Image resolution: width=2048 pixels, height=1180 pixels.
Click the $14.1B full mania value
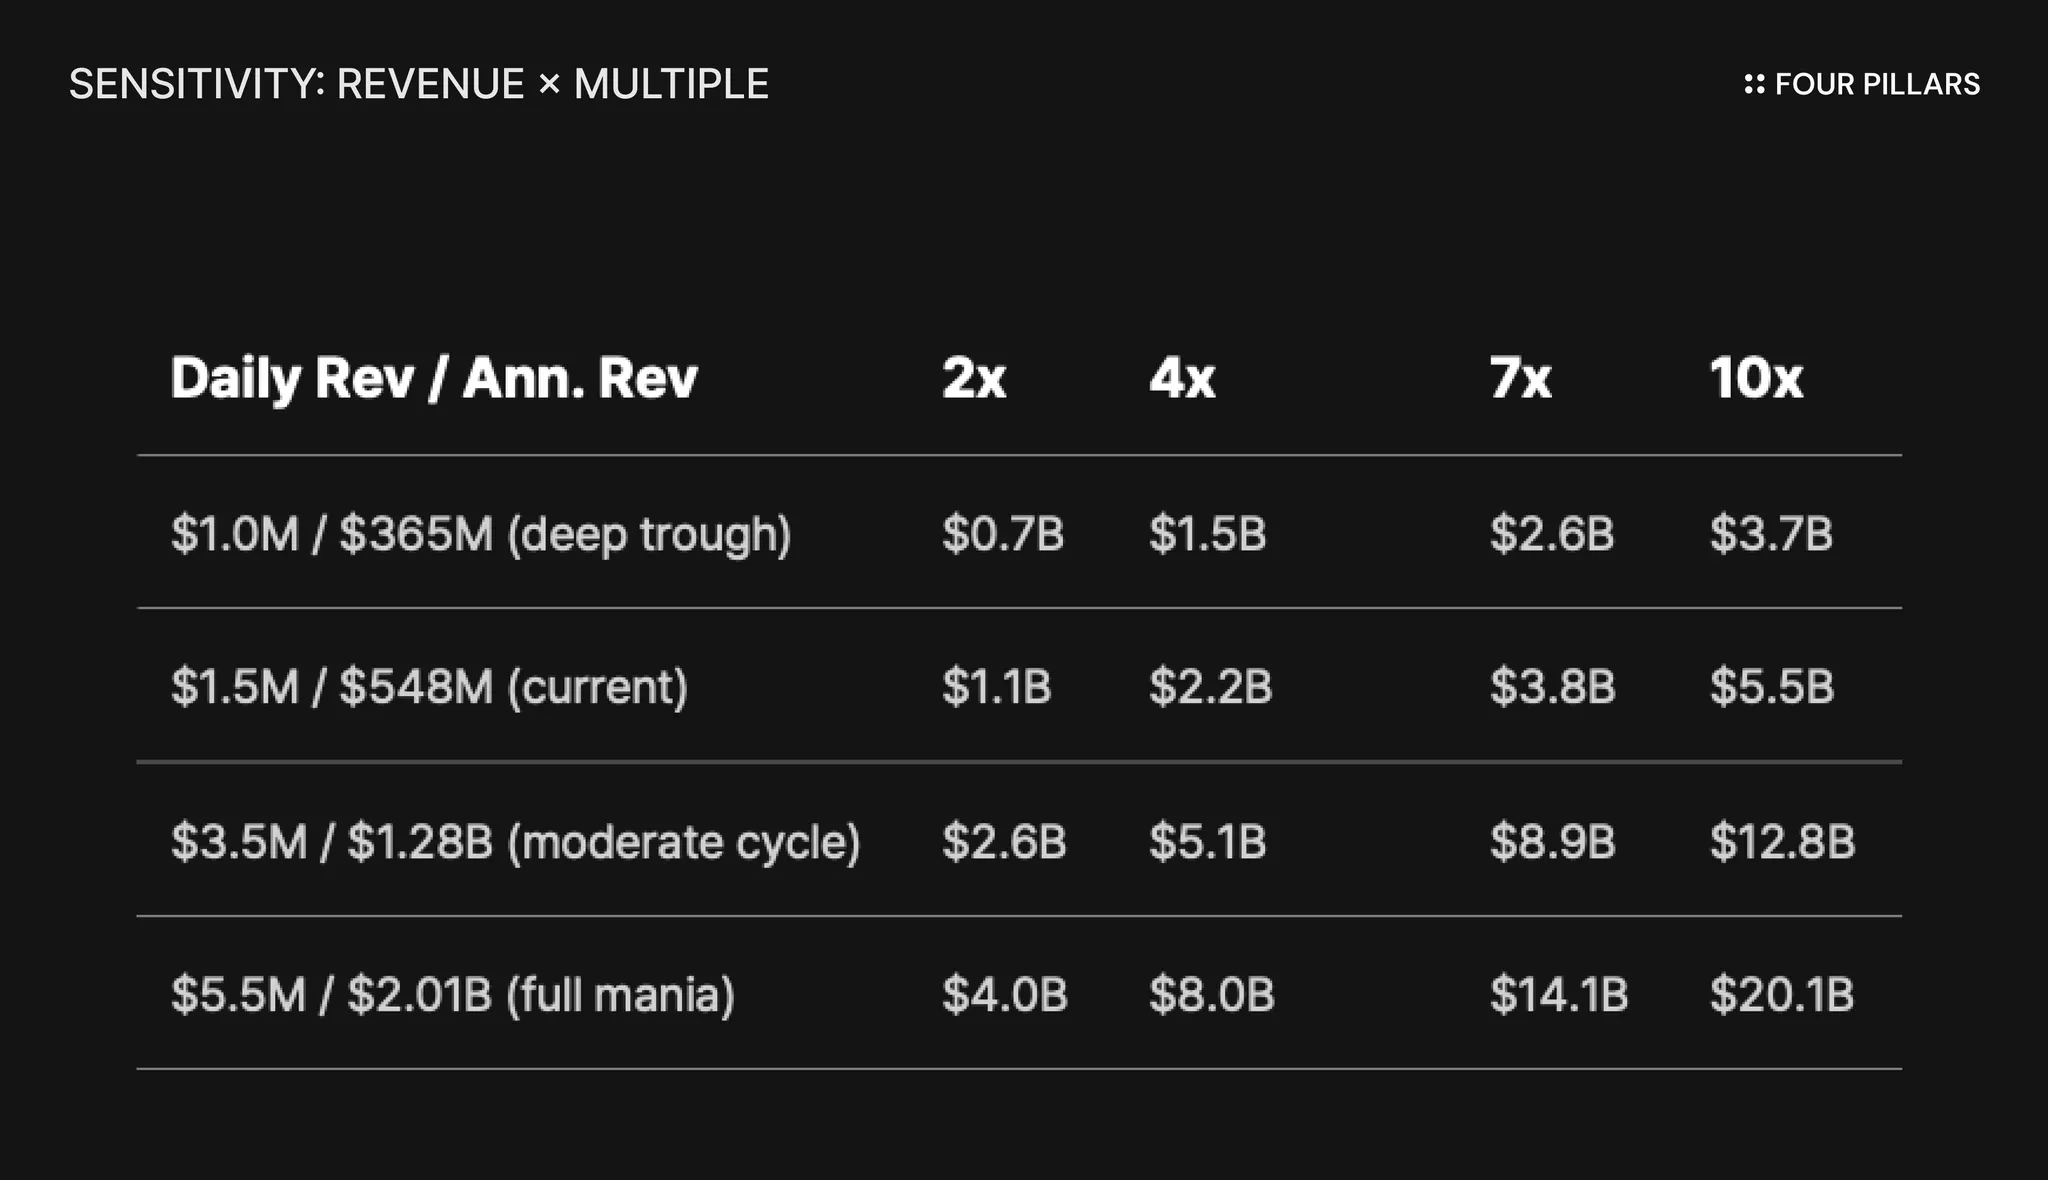(1558, 995)
